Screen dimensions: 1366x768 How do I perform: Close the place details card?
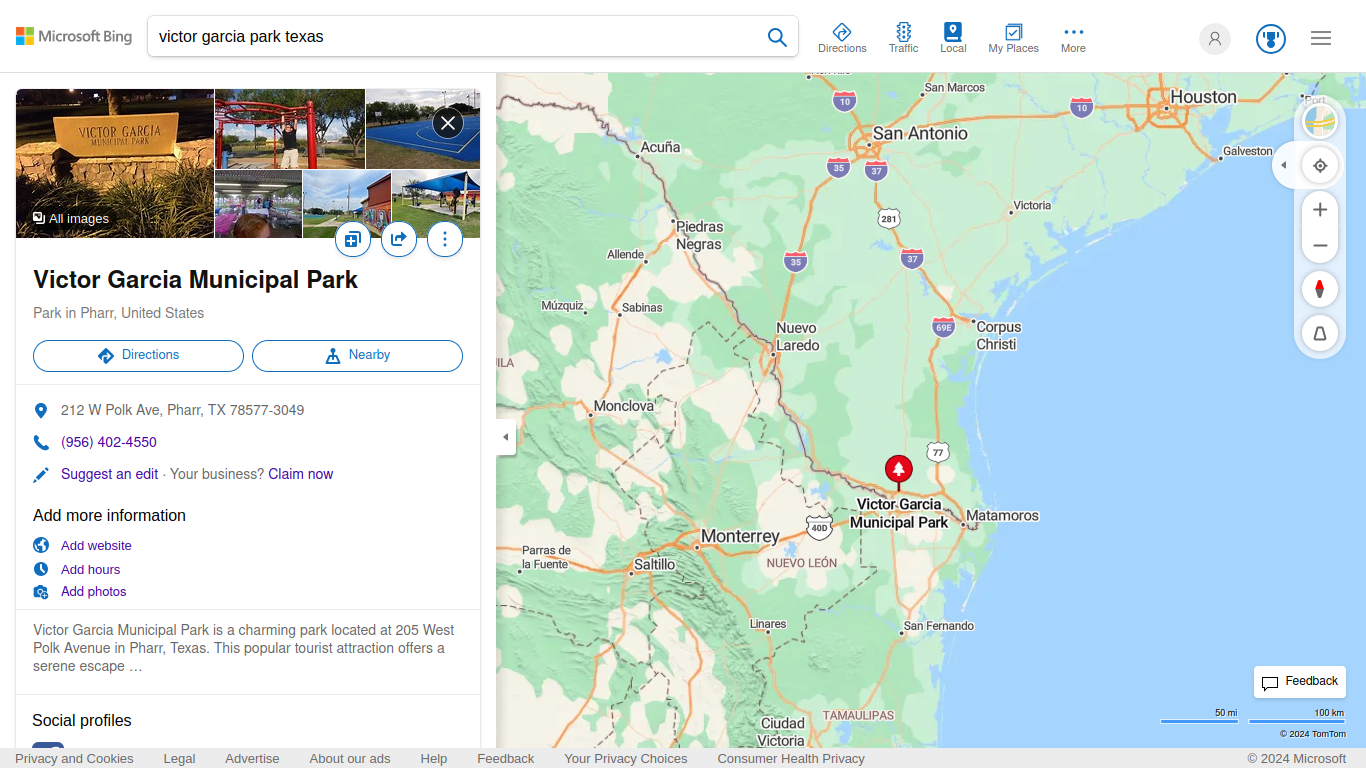447,123
